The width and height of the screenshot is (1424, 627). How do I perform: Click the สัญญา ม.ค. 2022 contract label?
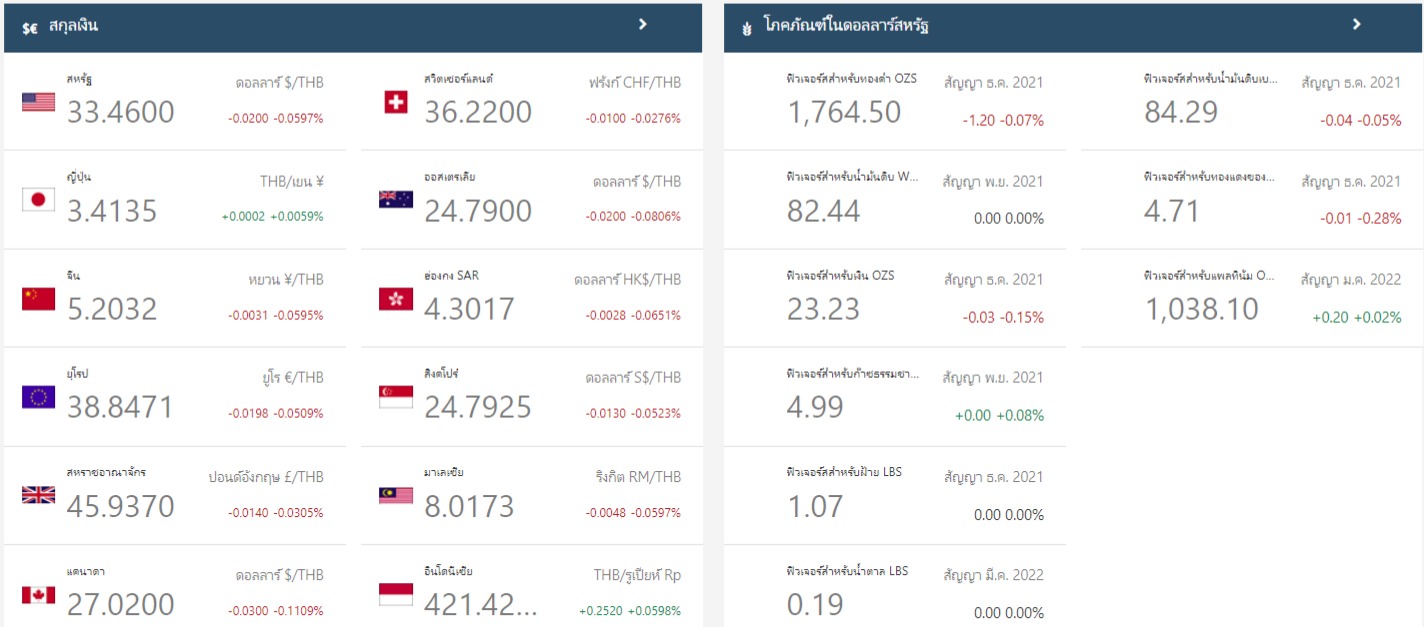(x=1351, y=280)
